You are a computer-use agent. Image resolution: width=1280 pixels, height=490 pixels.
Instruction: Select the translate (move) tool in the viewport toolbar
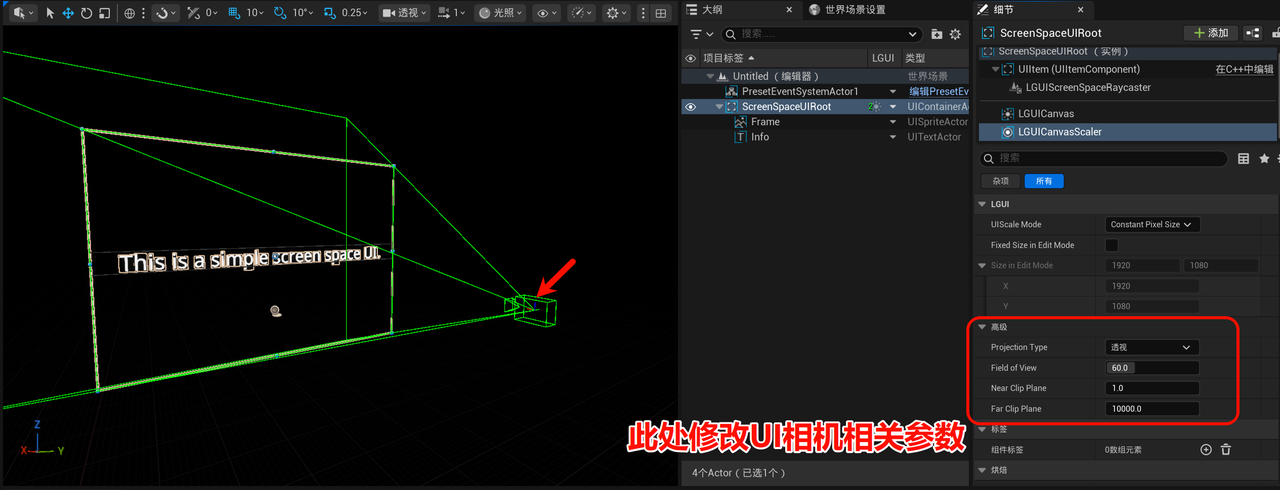(68, 13)
